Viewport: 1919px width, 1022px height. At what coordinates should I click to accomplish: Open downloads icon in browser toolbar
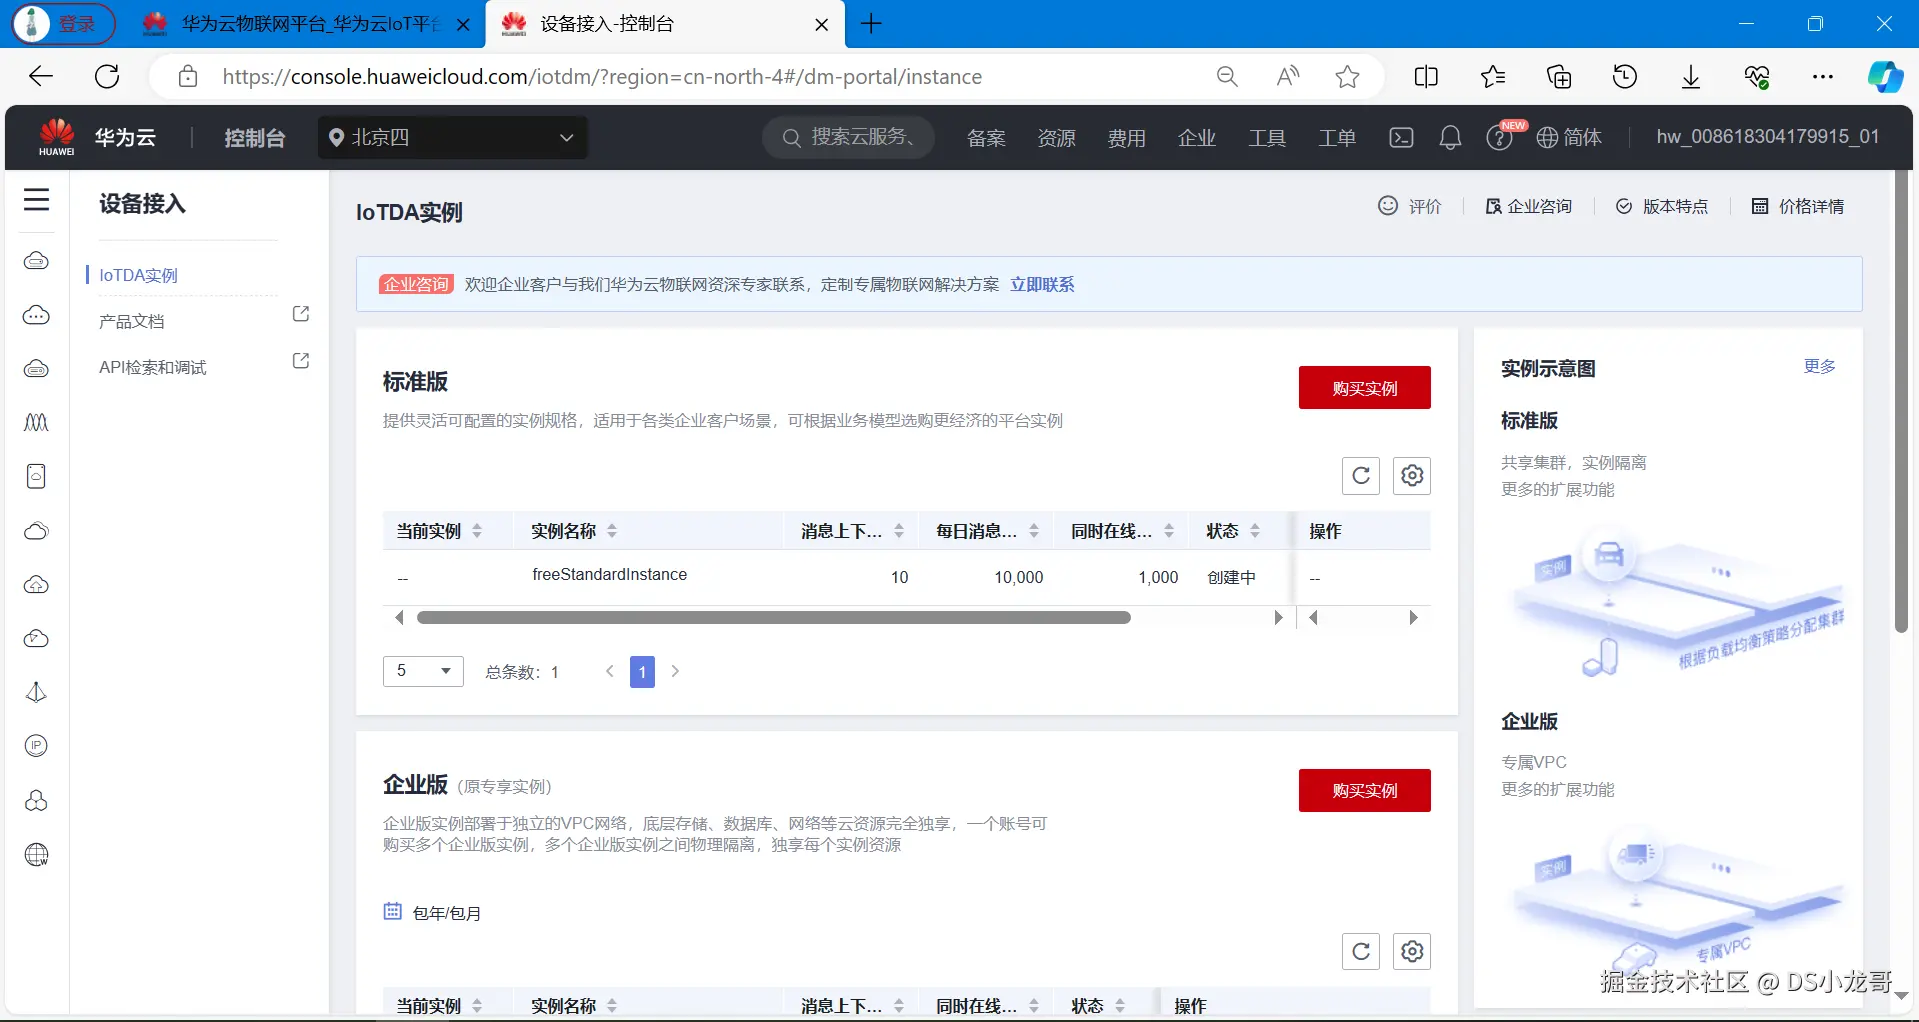click(1691, 77)
